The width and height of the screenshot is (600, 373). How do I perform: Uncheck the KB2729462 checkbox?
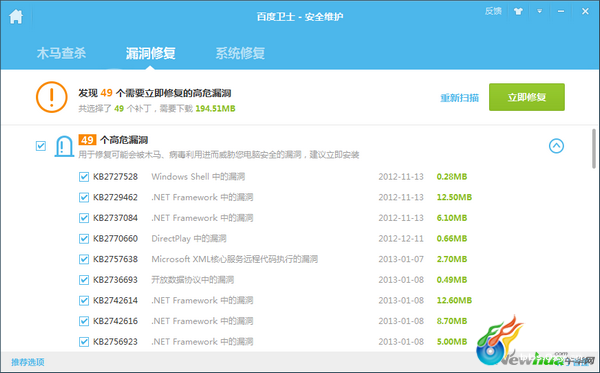84,197
